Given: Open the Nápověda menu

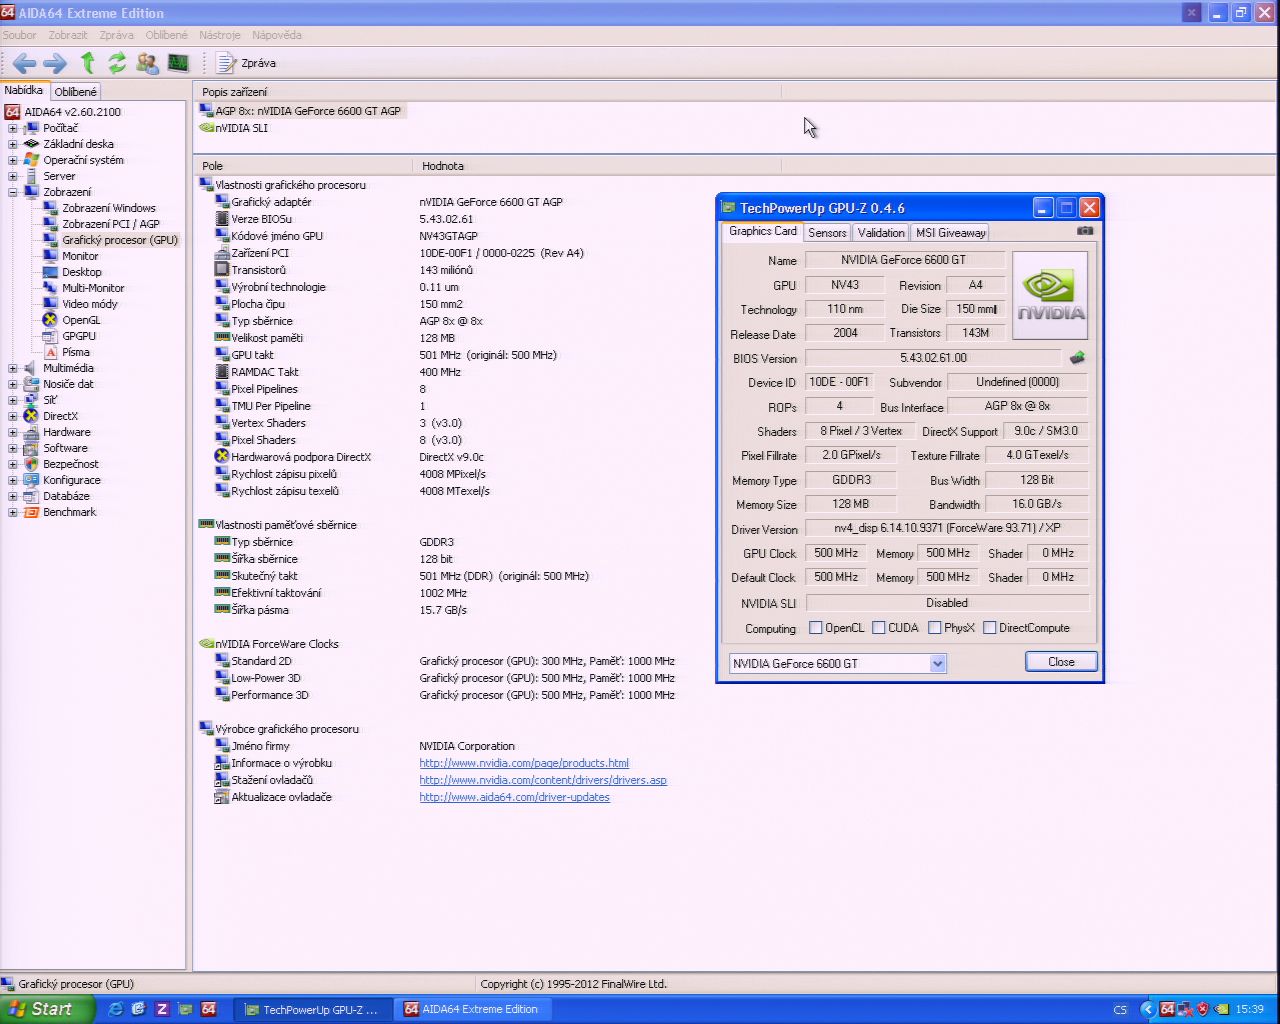Looking at the screenshot, I should pos(277,35).
